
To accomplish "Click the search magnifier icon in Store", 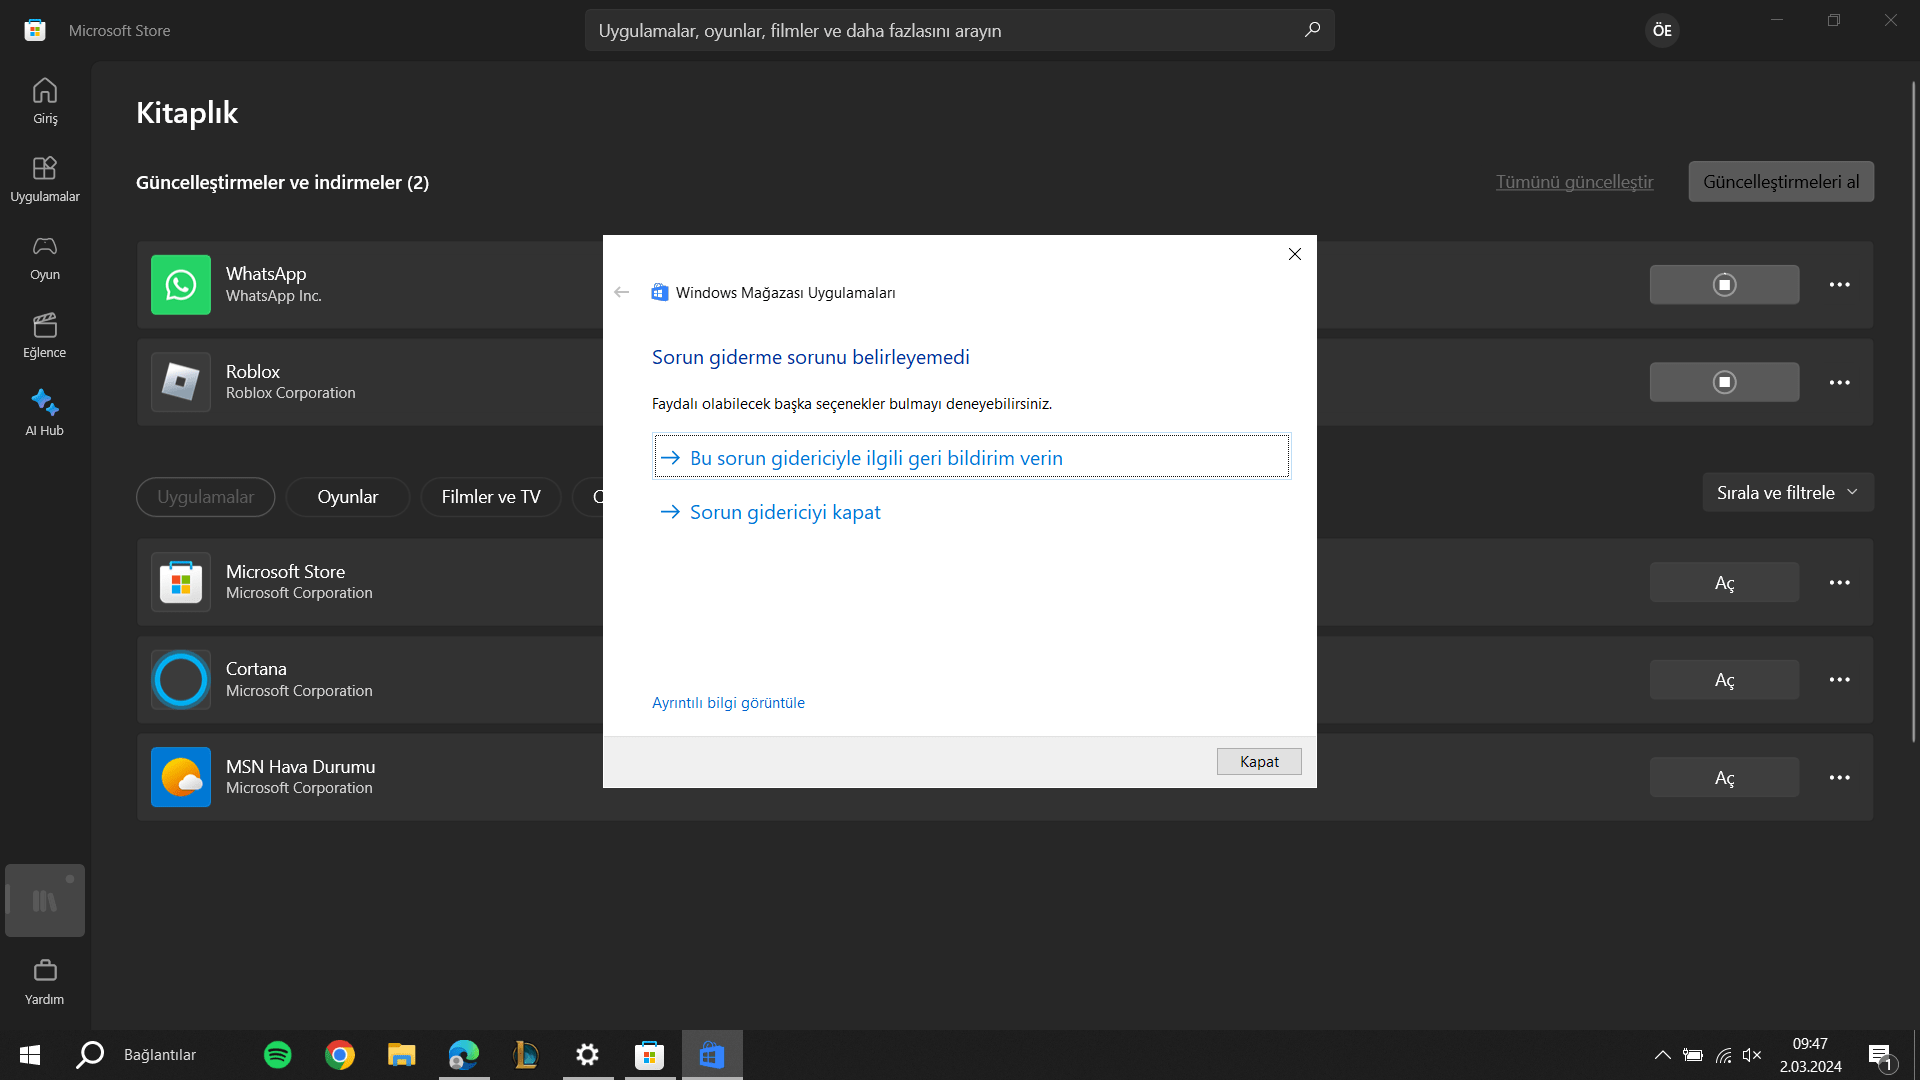I will [x=1312, y=30].
